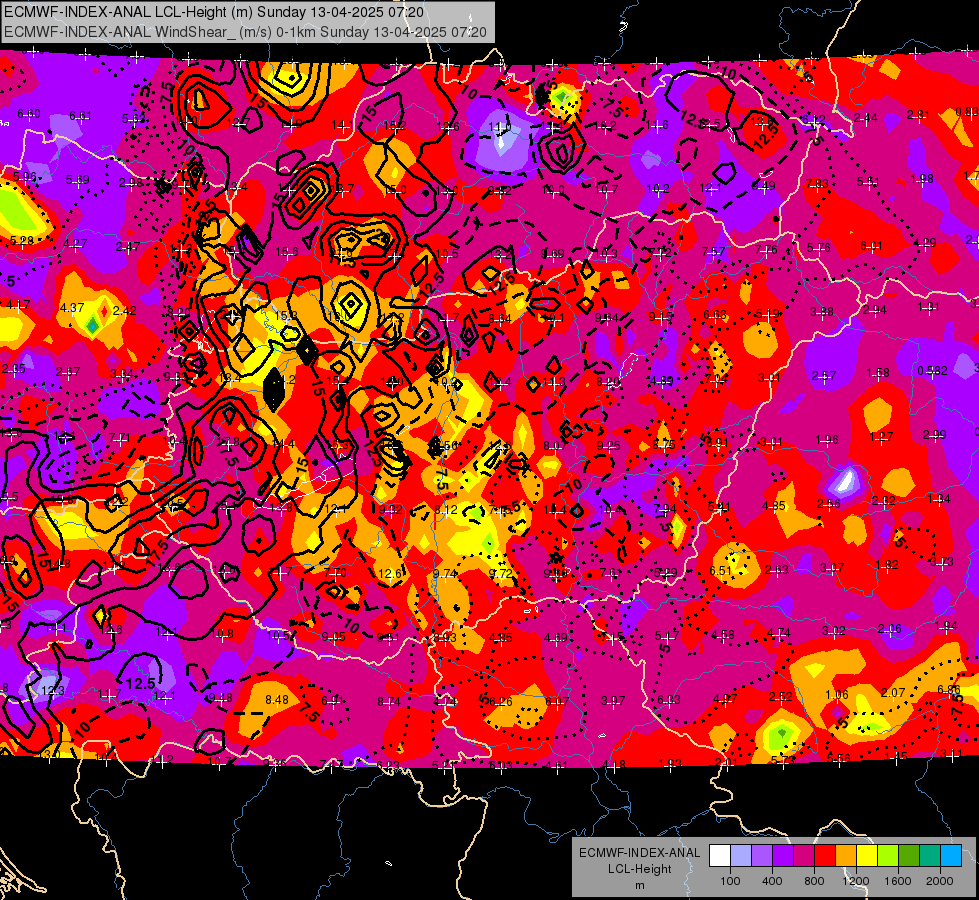Click the sky blue legend swatch
The height and width of the screenshot is (900, 979).
[951, 856]
